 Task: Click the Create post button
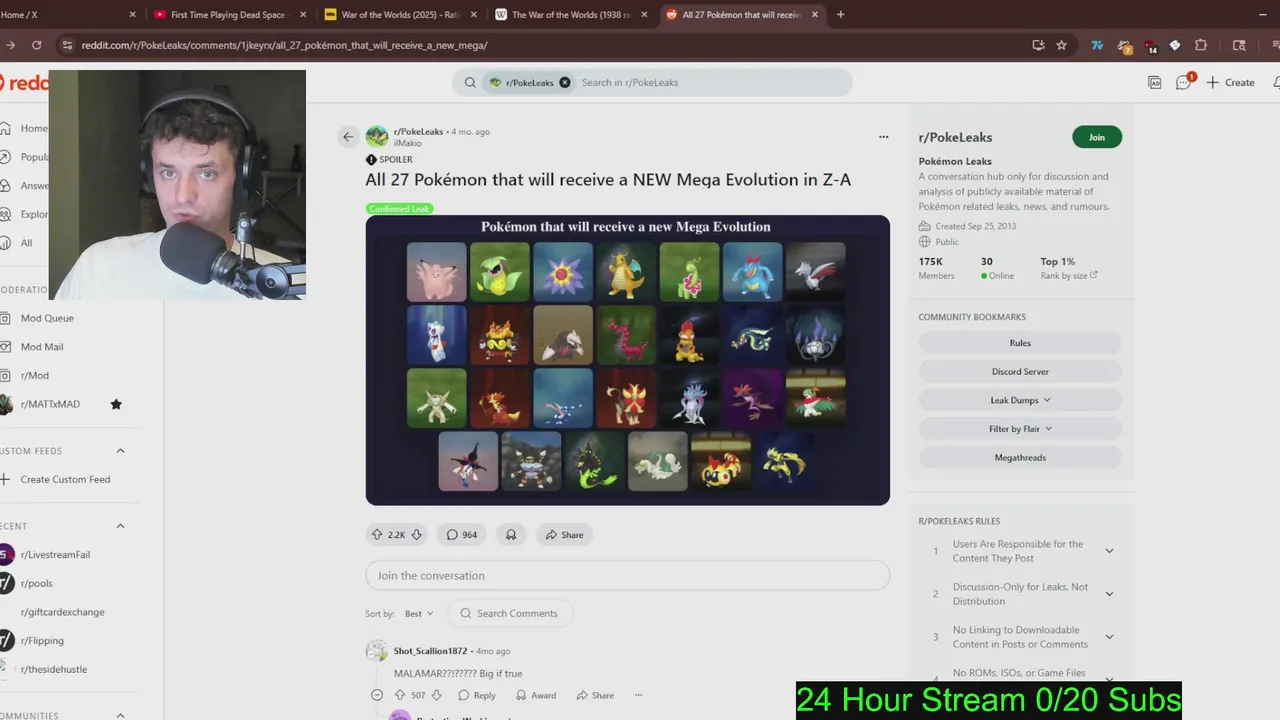1230,82
